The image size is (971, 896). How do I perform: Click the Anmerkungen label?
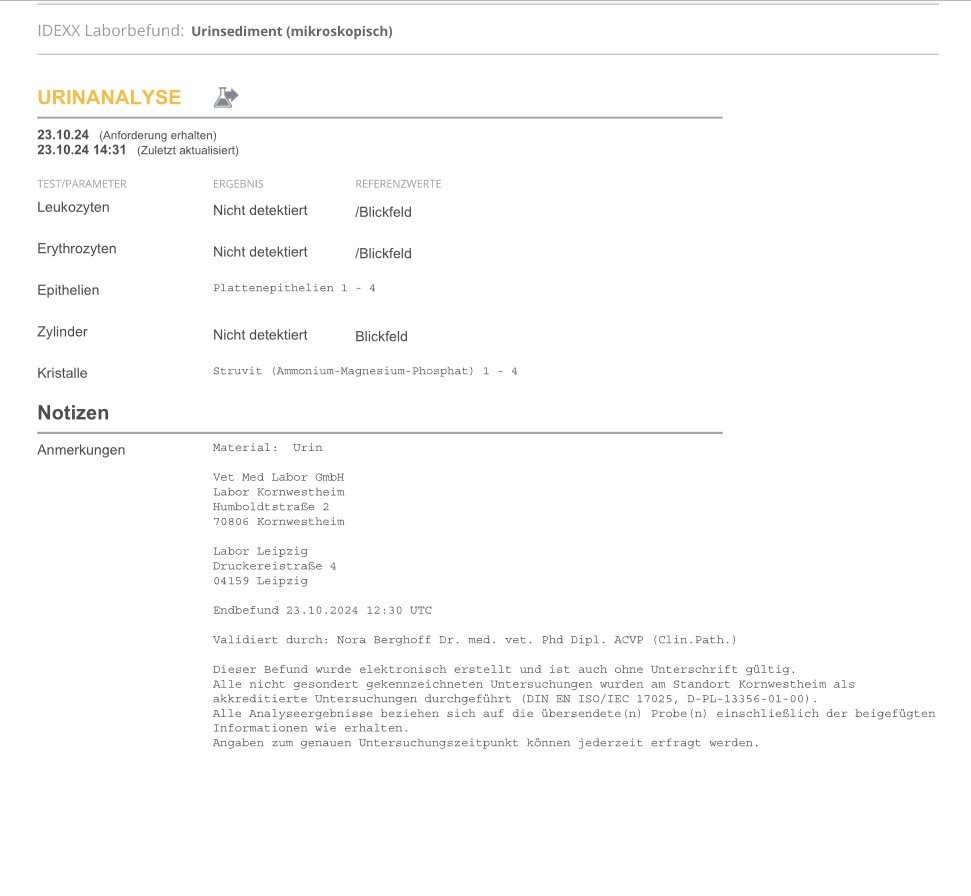coord(81,450)
